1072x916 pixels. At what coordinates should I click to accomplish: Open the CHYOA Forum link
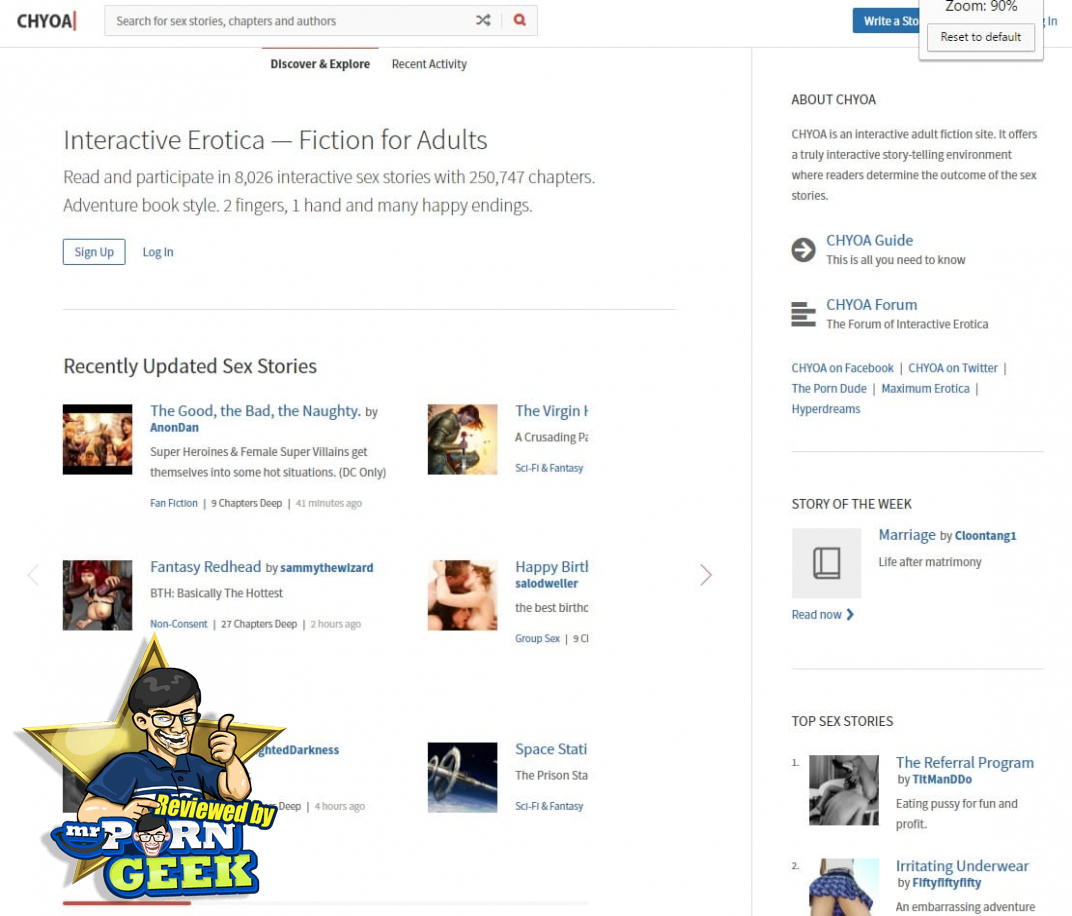click(x=872, y=305)
